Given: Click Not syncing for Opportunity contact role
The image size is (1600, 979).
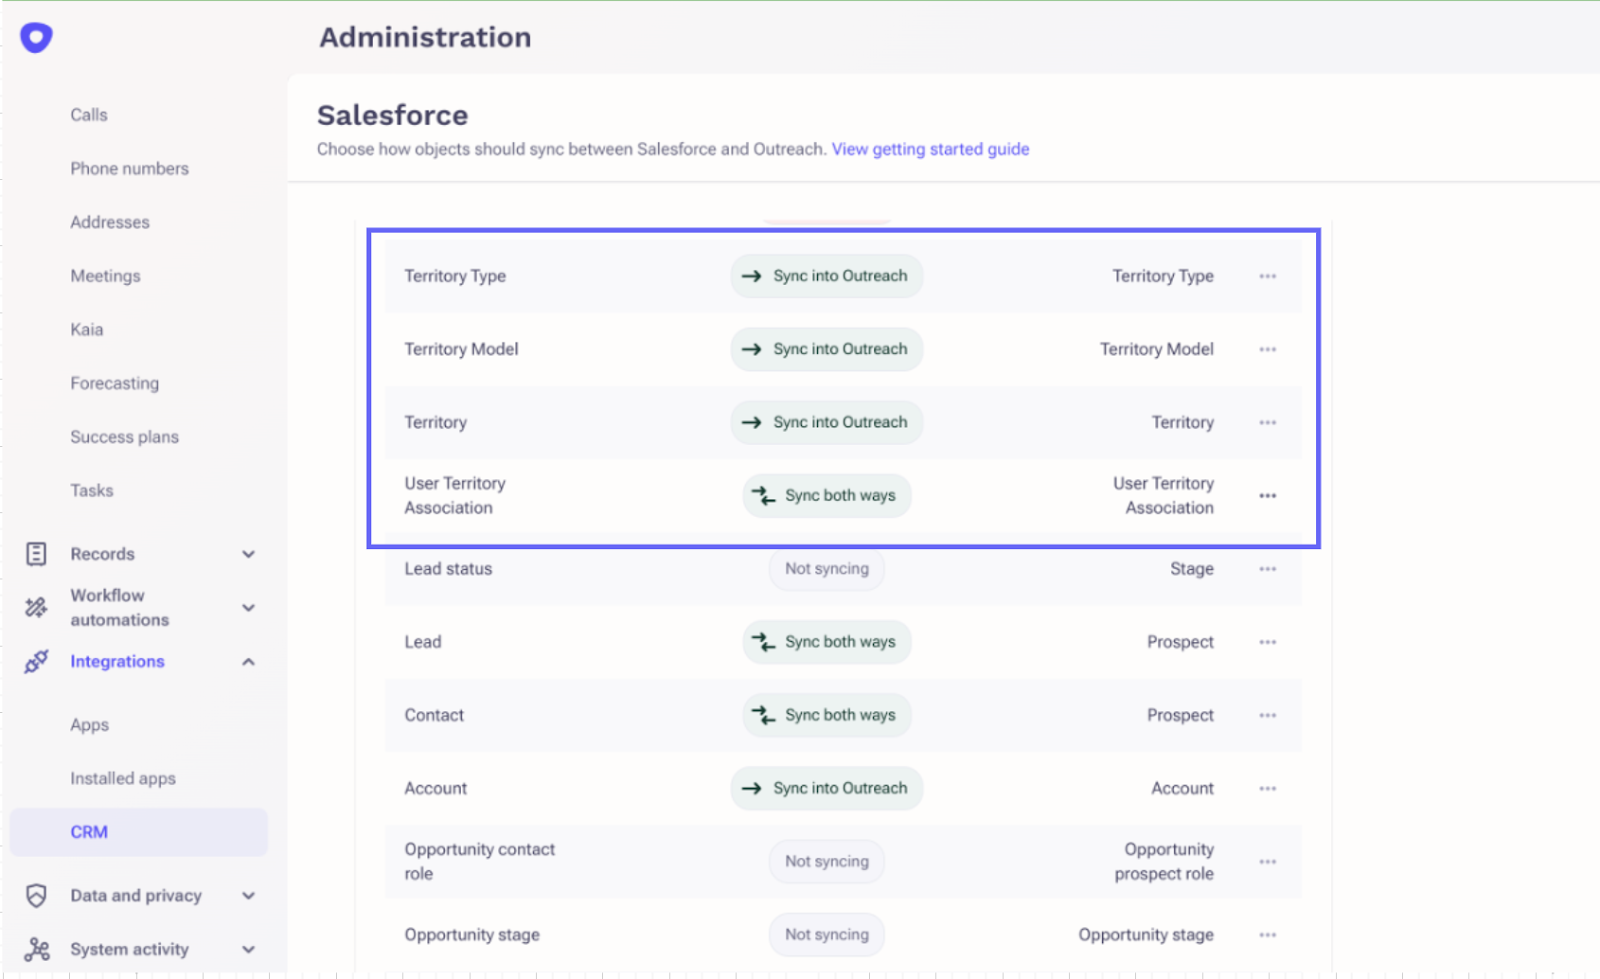Looking at the screenshot, I should [827, 861].
